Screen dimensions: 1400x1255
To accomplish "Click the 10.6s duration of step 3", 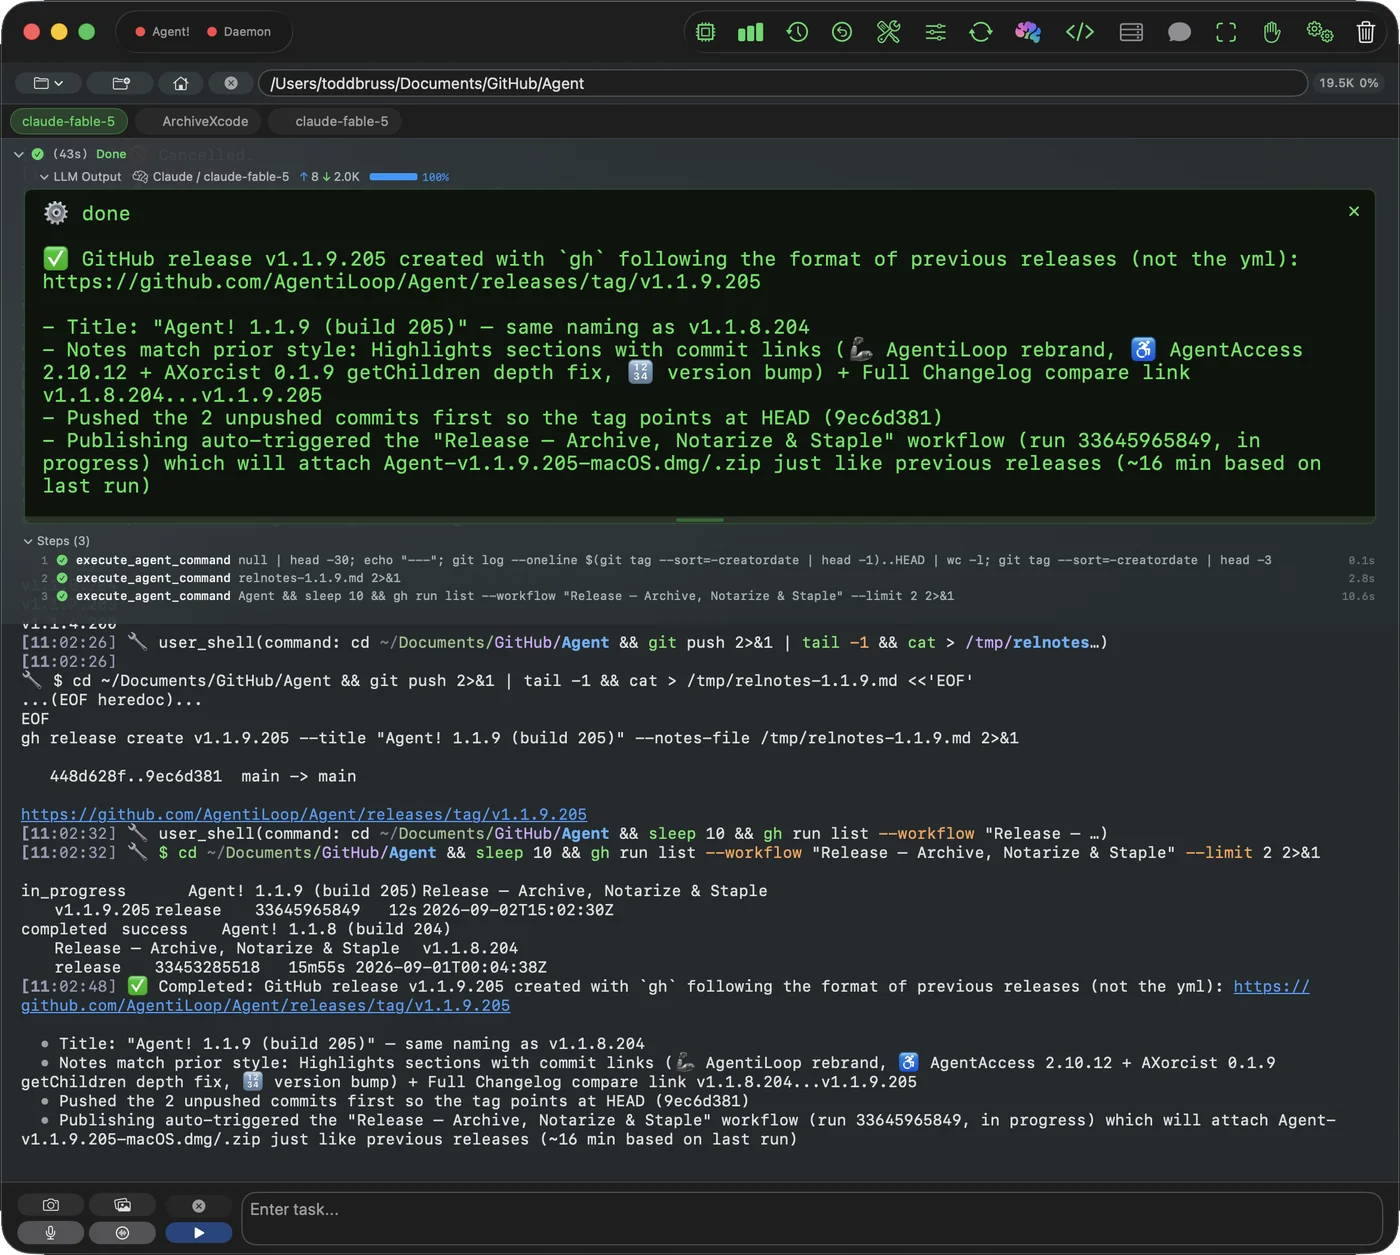I will tap(1358, 596).
